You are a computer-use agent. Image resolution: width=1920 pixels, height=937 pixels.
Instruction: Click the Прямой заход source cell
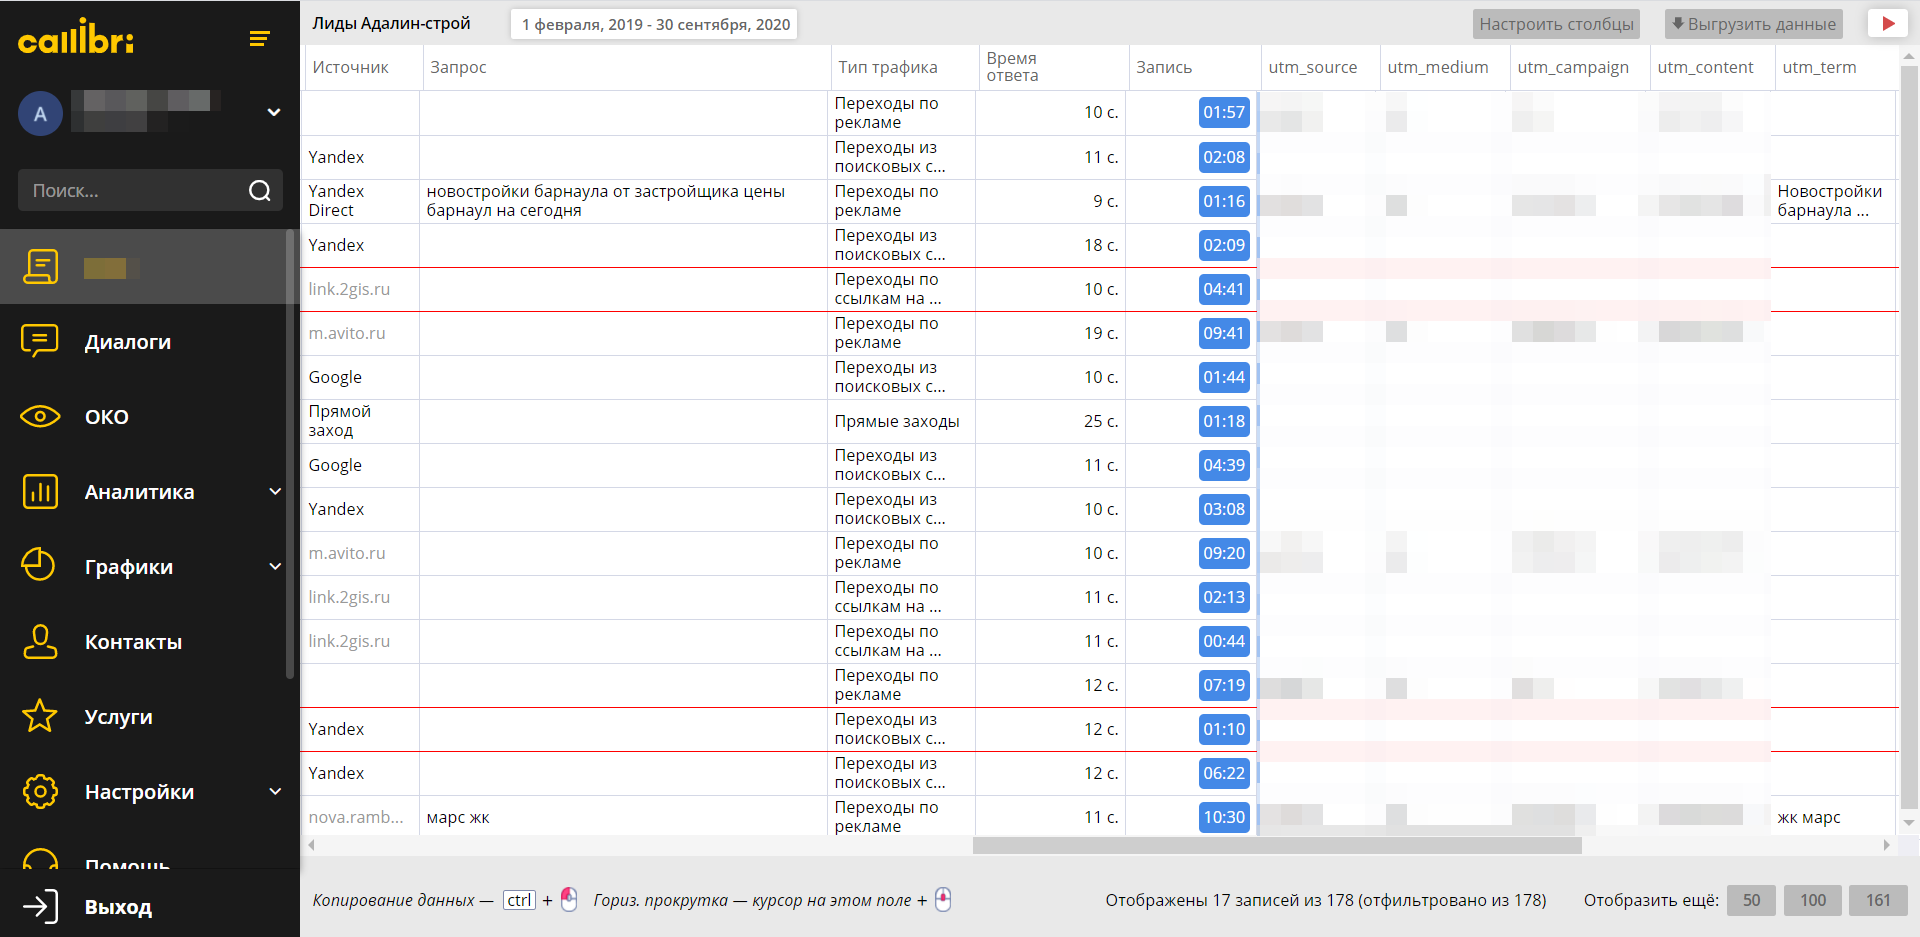point(361,421)
